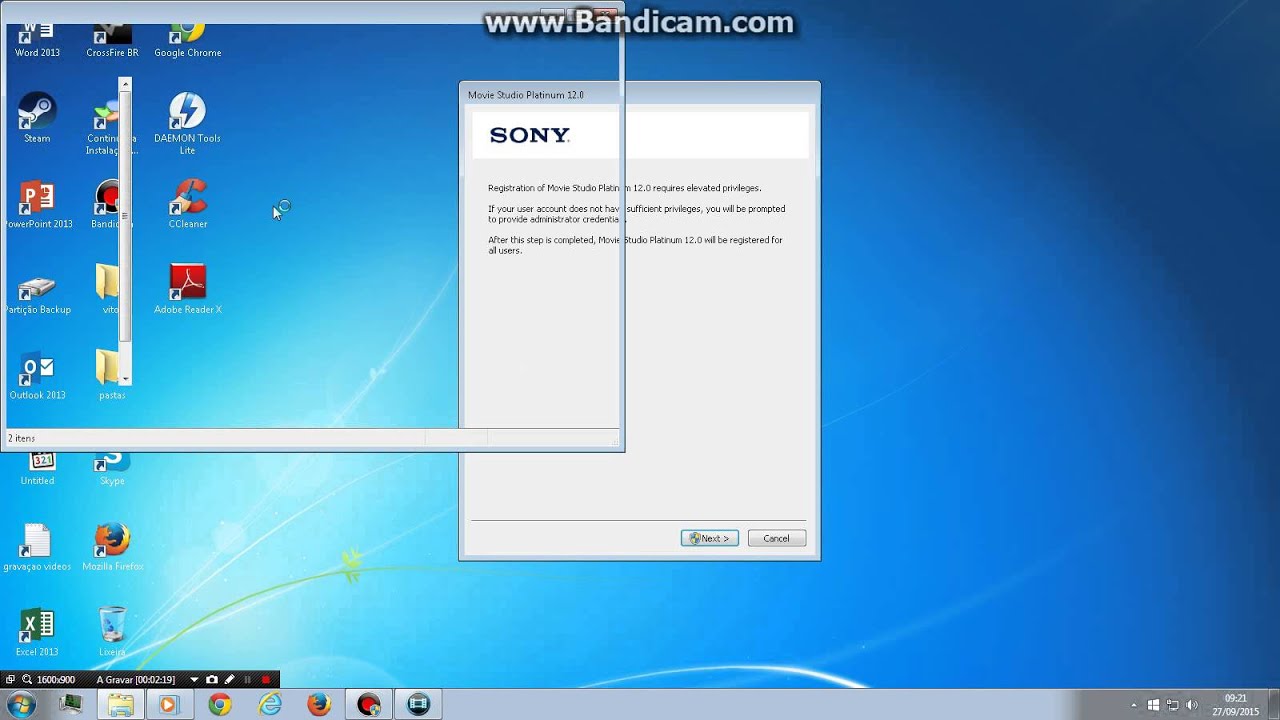1280x720 pixels.
Task: Open the Word 2013 desktop shortcut
Action: click(x=37, y=41)
